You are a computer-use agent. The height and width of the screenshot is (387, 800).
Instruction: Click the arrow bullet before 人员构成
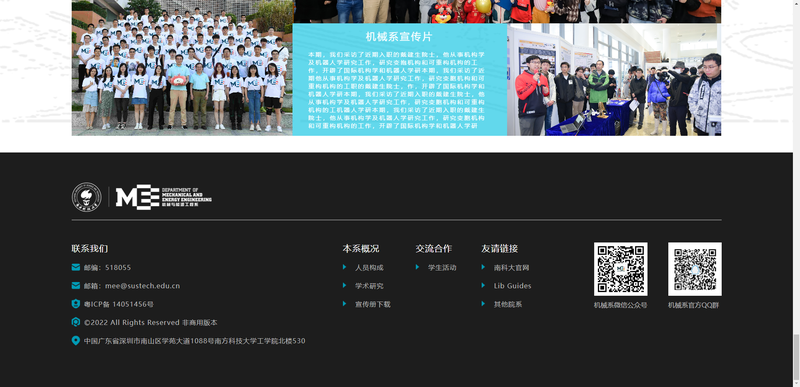[x=345, y=267]
